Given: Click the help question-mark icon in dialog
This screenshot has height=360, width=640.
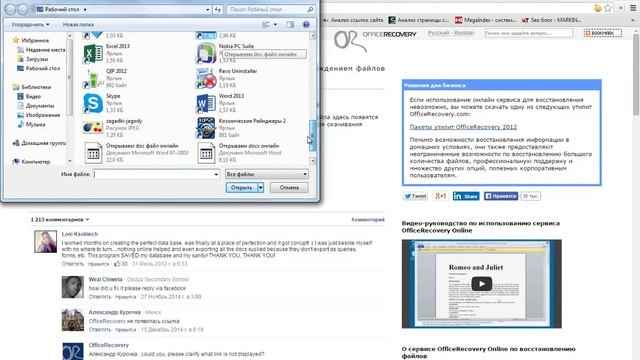Looking at the screenshot, I should tap(306, 24).
